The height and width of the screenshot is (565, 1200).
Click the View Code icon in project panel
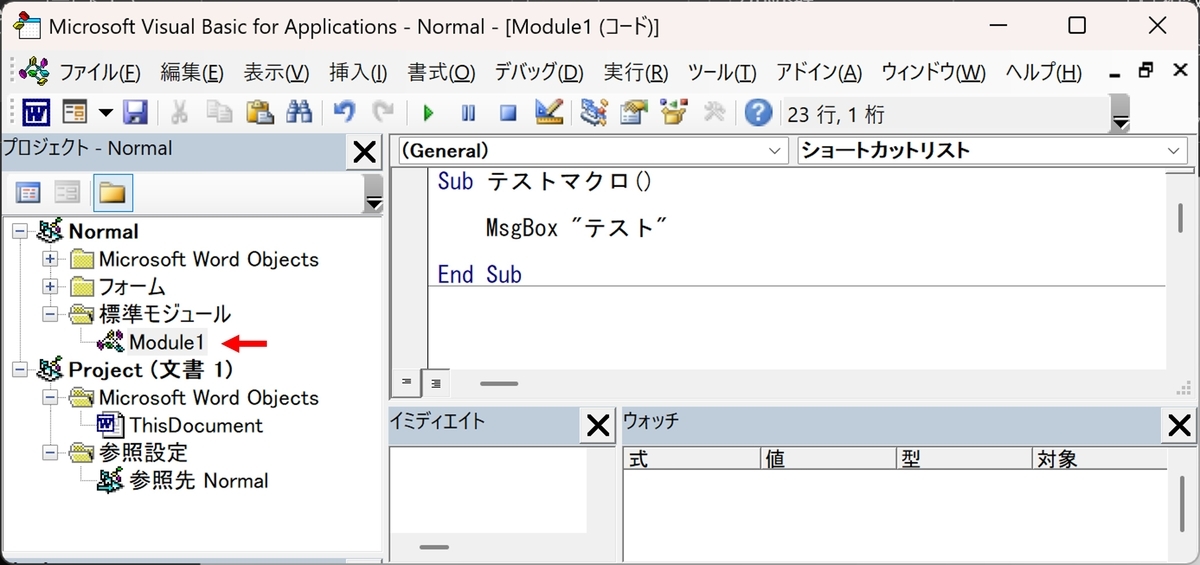click(30, 192)
